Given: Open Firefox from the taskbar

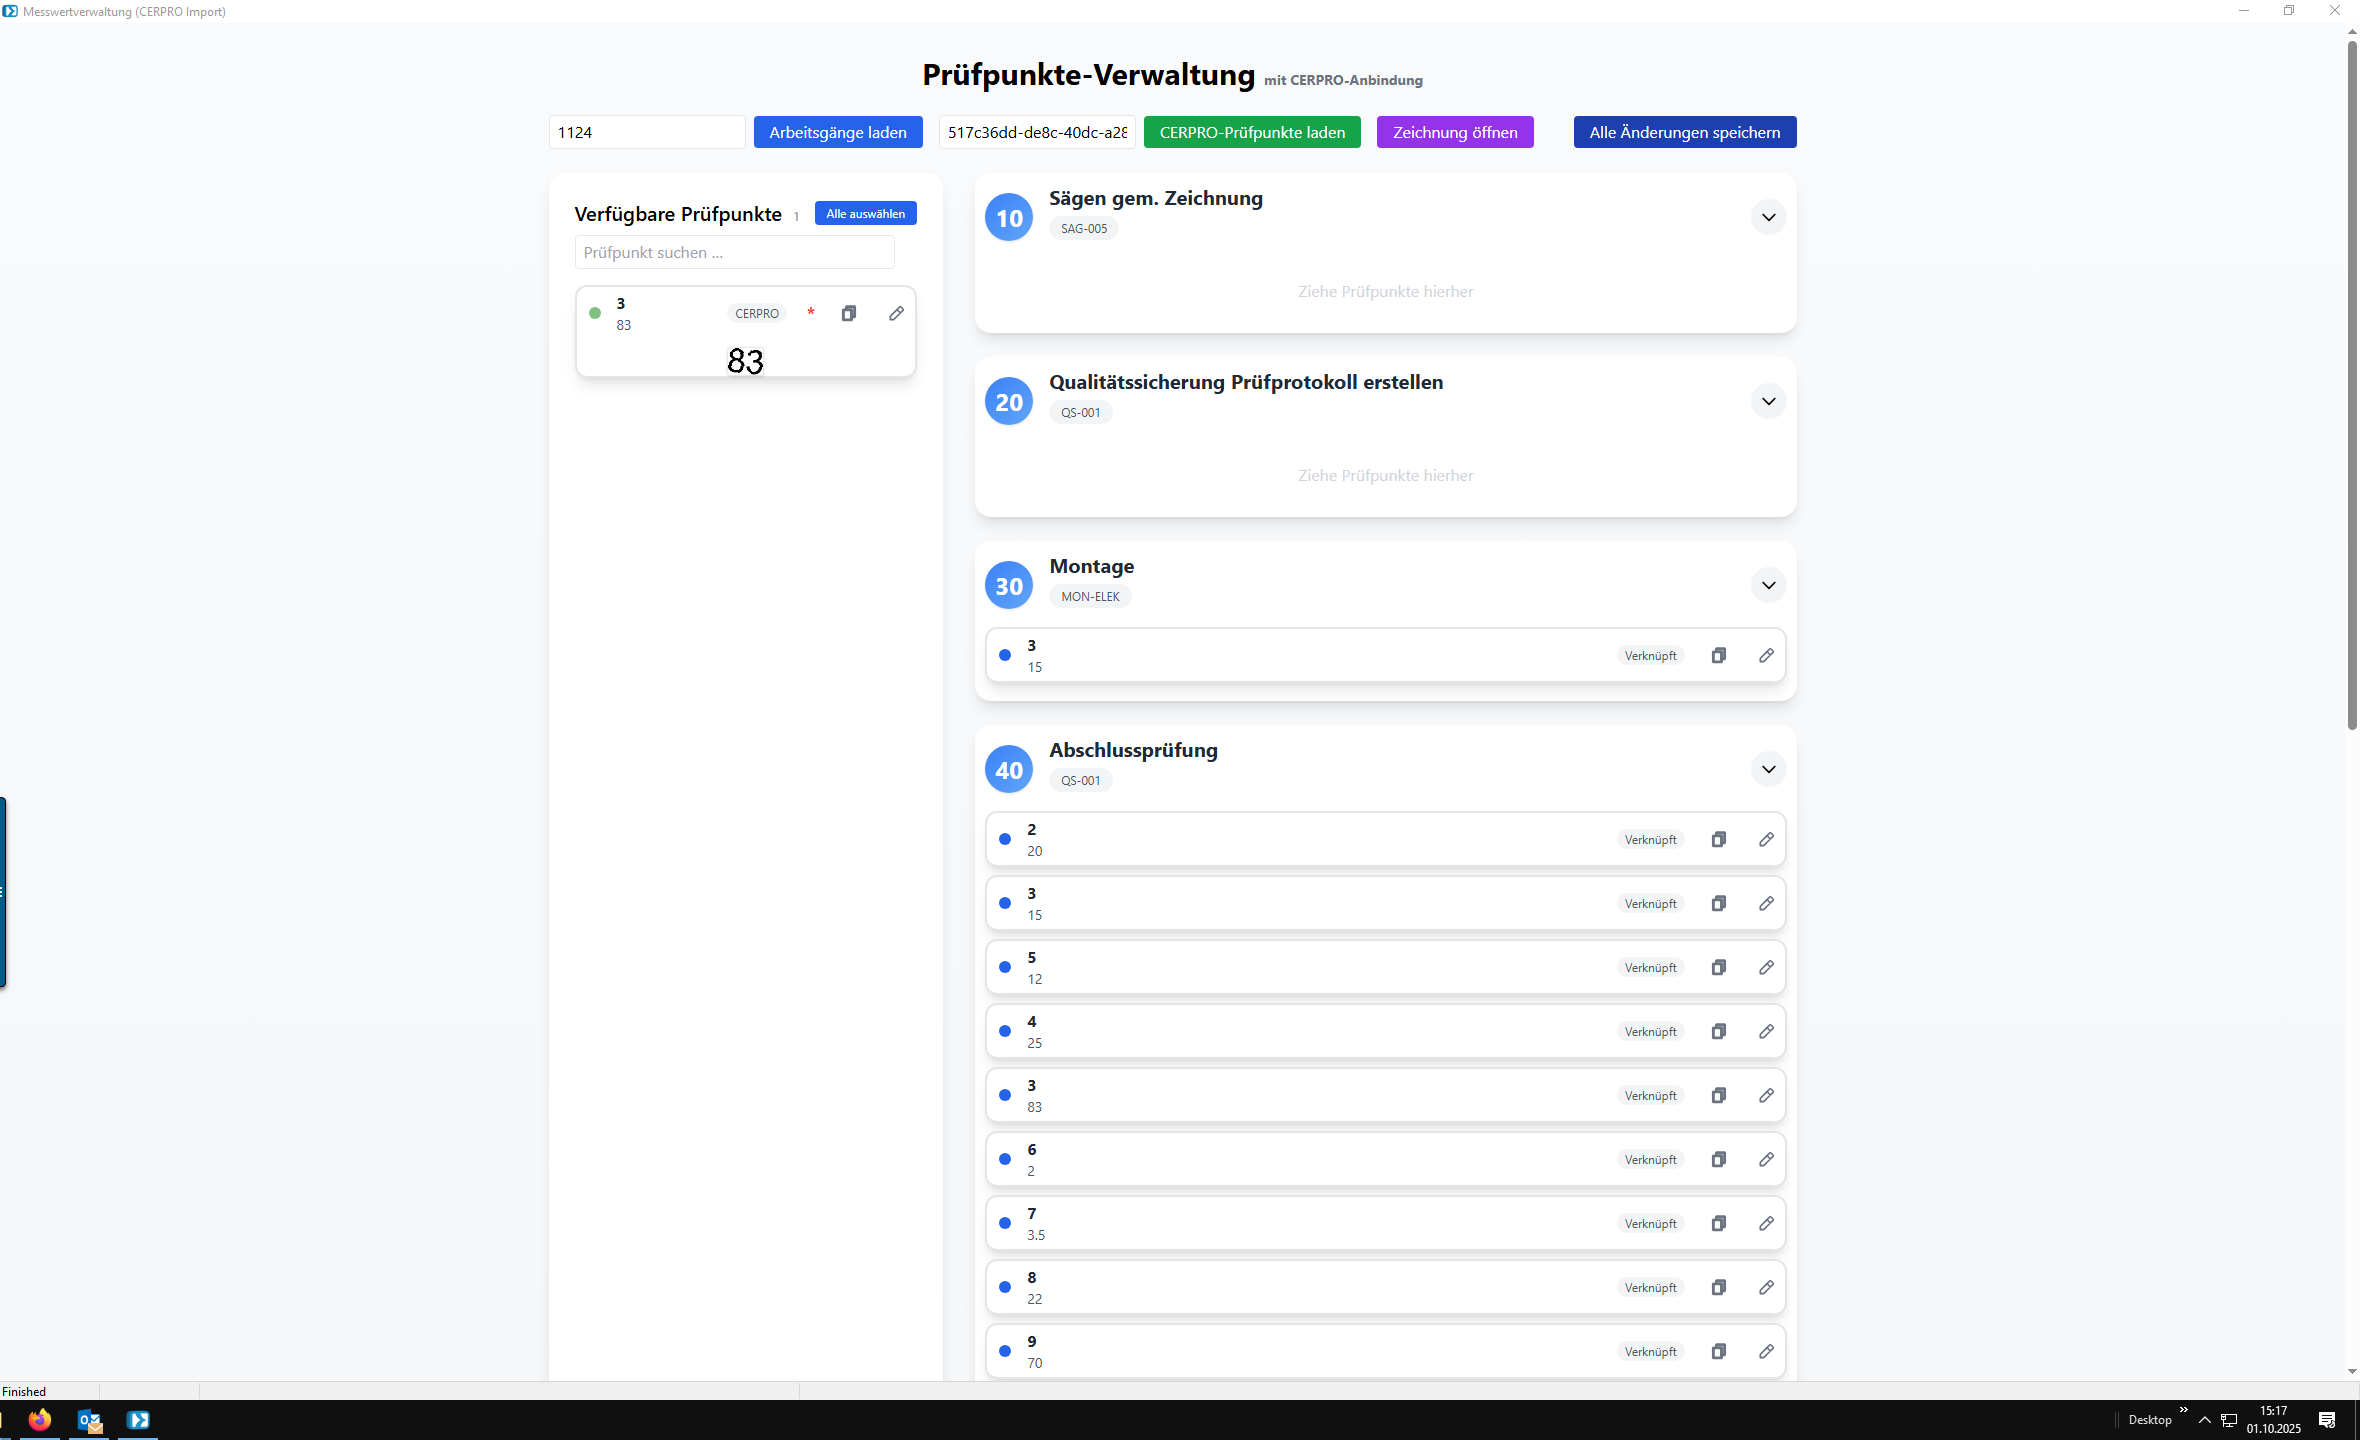Looking at the screenshot, I should pos(40,1419).
